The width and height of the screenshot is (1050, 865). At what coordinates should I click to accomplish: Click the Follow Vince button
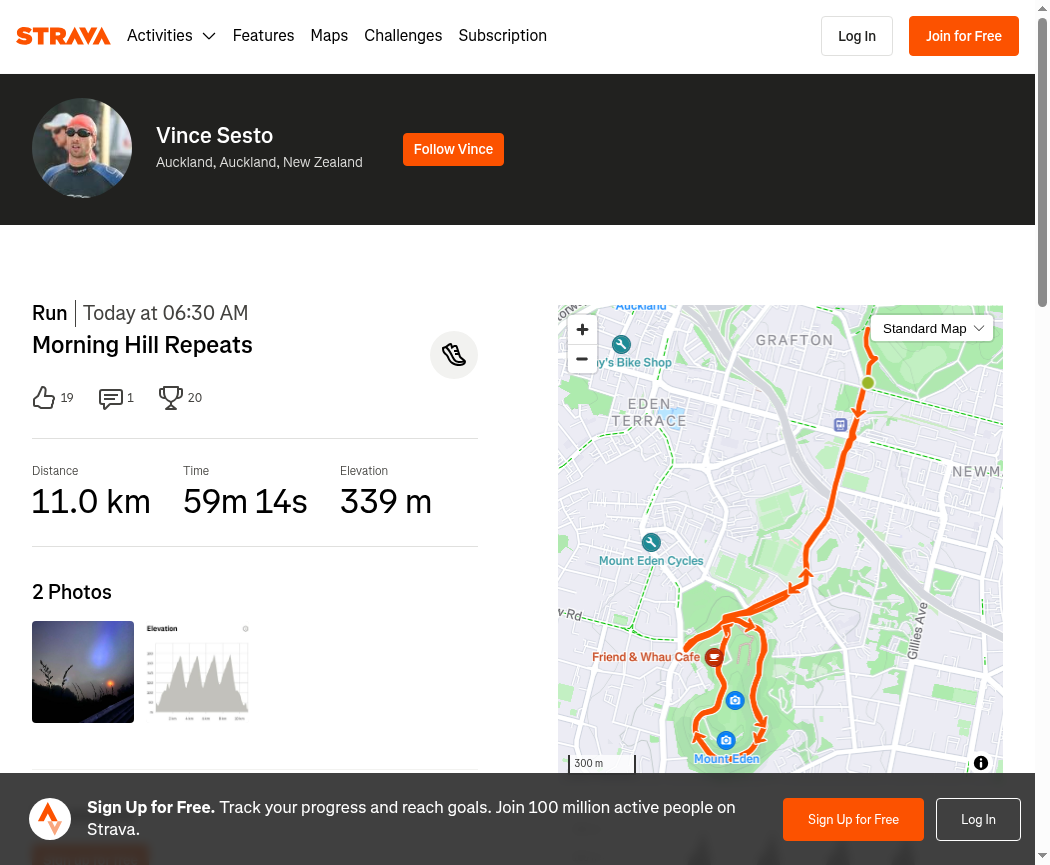453,149
